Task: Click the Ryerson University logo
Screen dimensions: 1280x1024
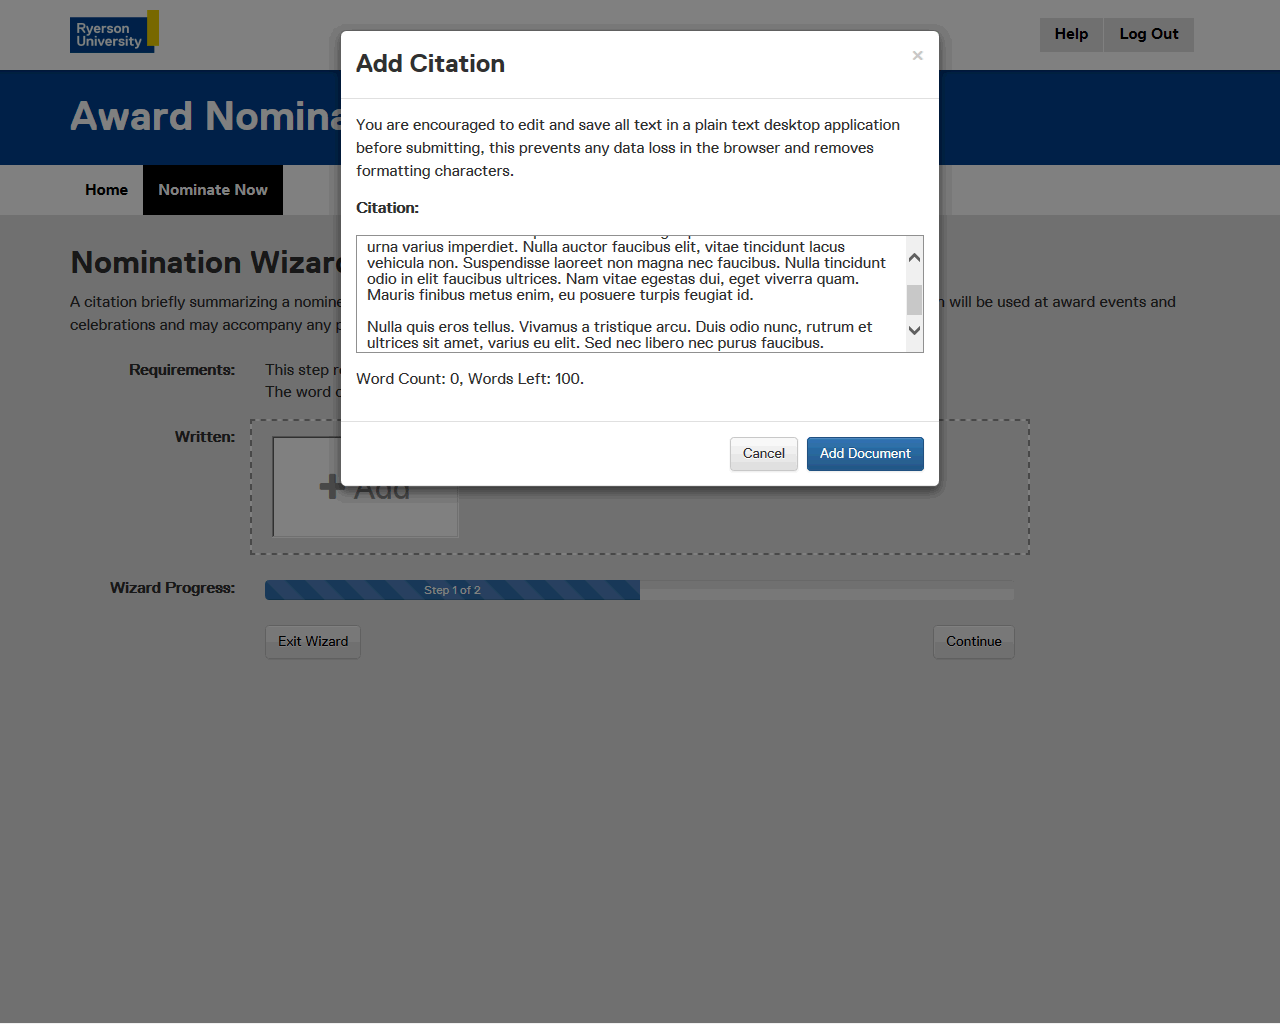Action: [x=113, y=33]
